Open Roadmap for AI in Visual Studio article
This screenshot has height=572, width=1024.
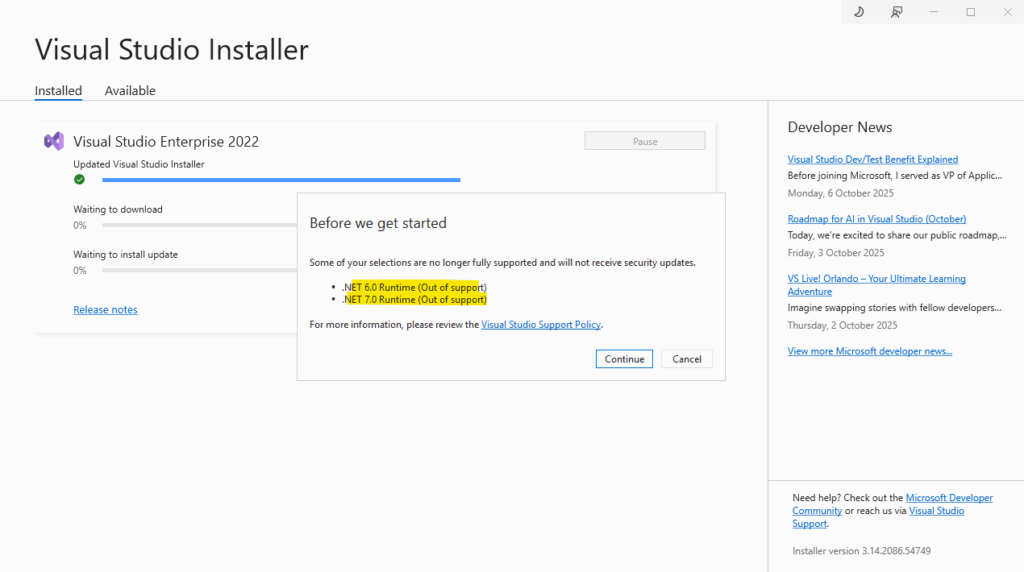tap(876, 219)
